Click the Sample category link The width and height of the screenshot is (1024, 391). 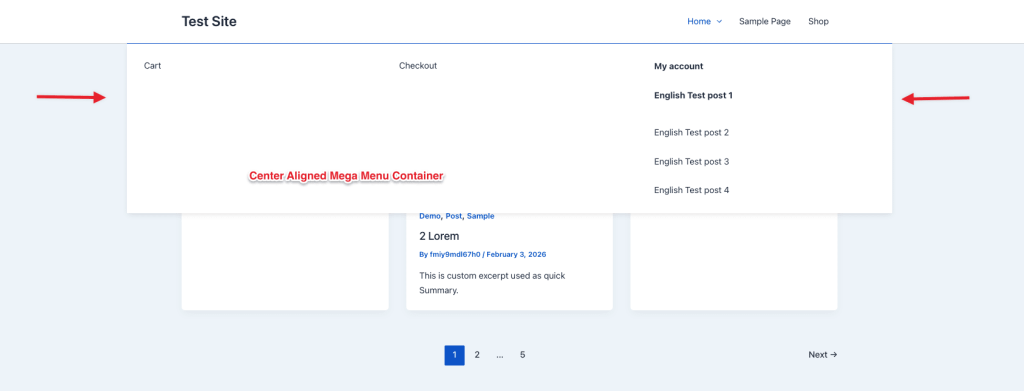480,216
